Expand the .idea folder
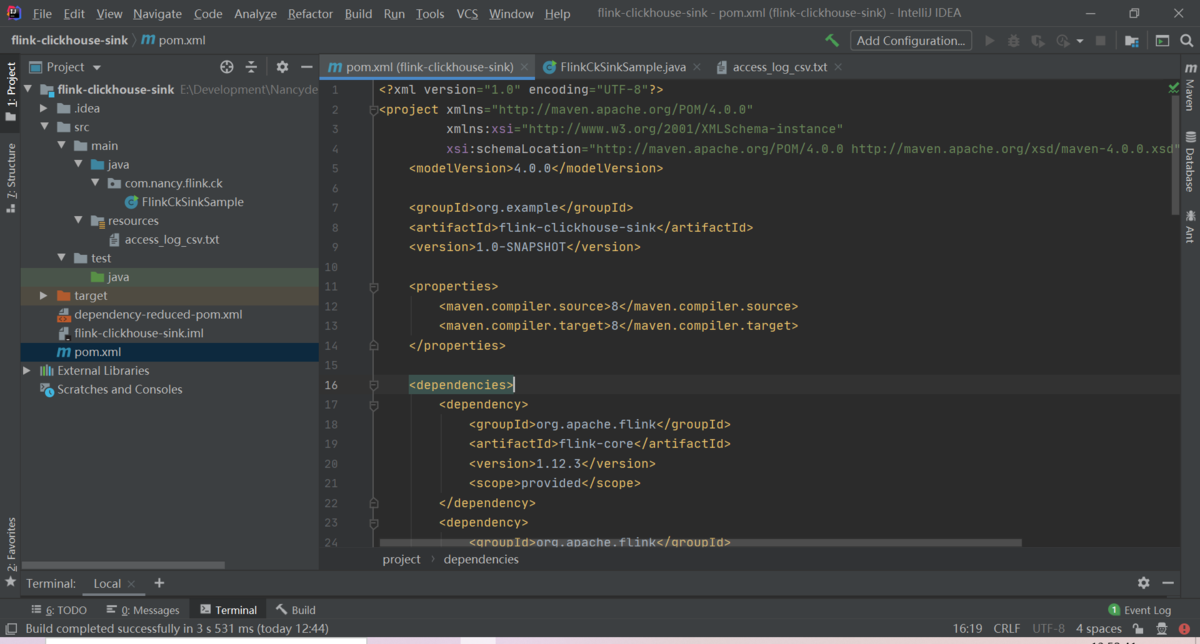 click(46, 108)
